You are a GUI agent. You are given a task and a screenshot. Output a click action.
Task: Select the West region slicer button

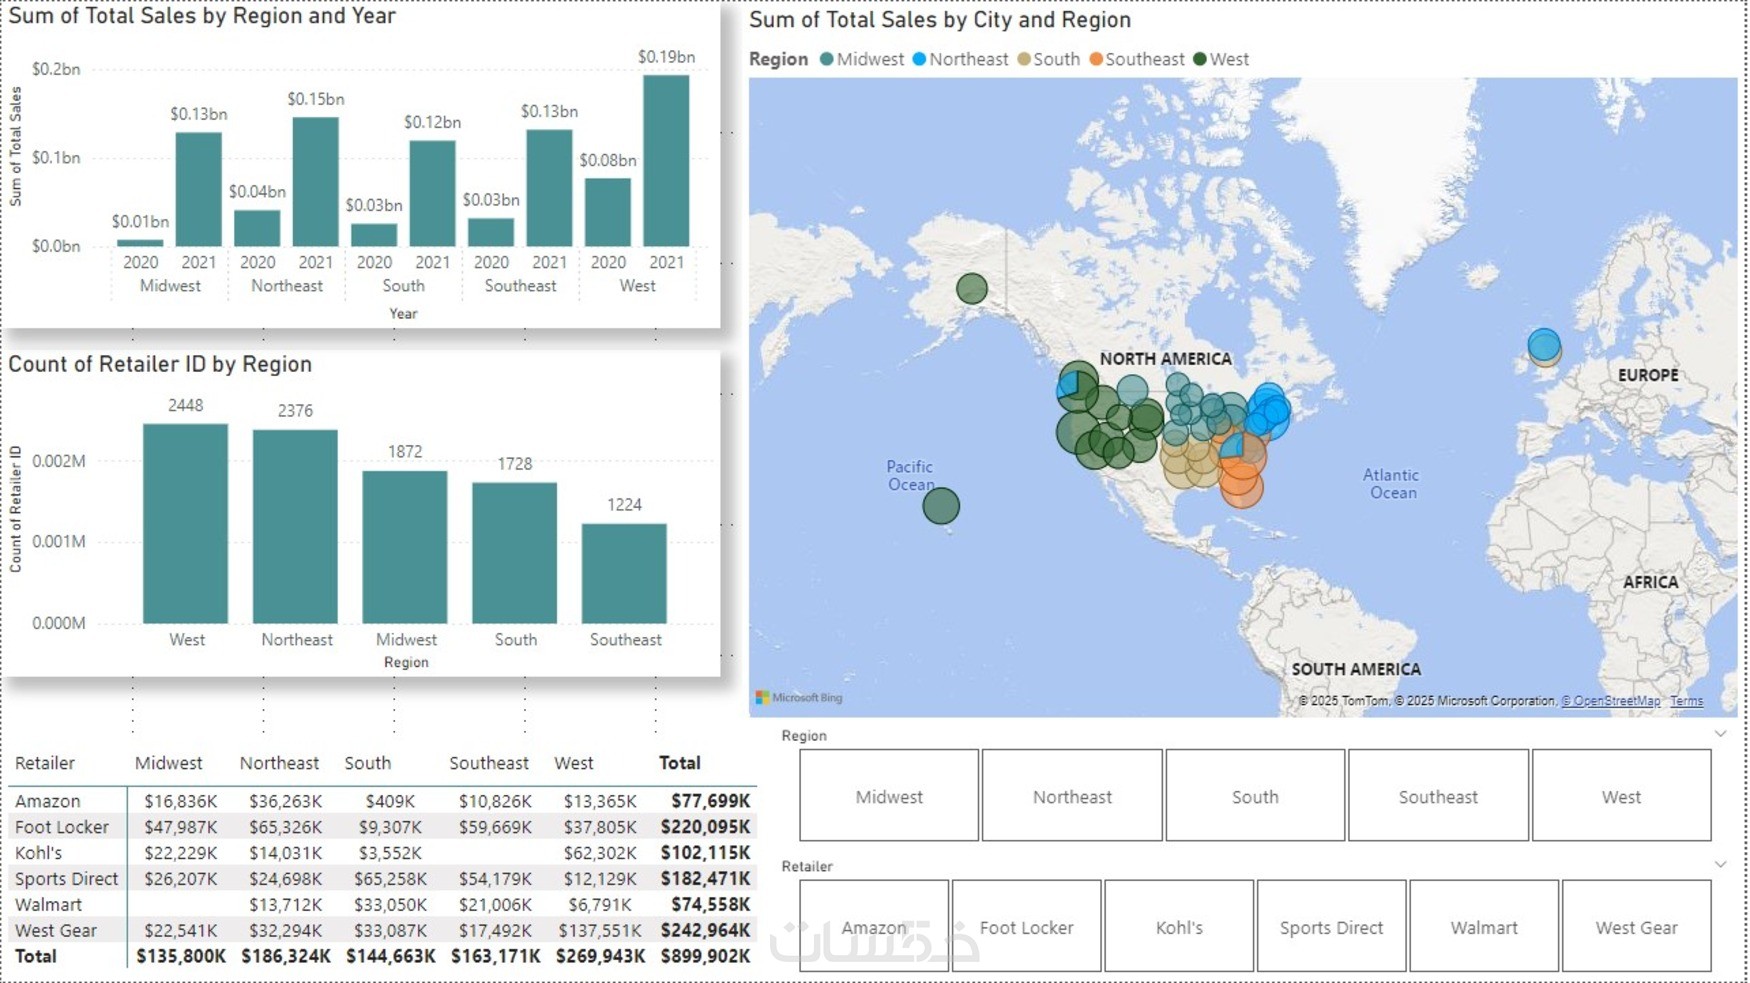click(x=1621, y=796)
